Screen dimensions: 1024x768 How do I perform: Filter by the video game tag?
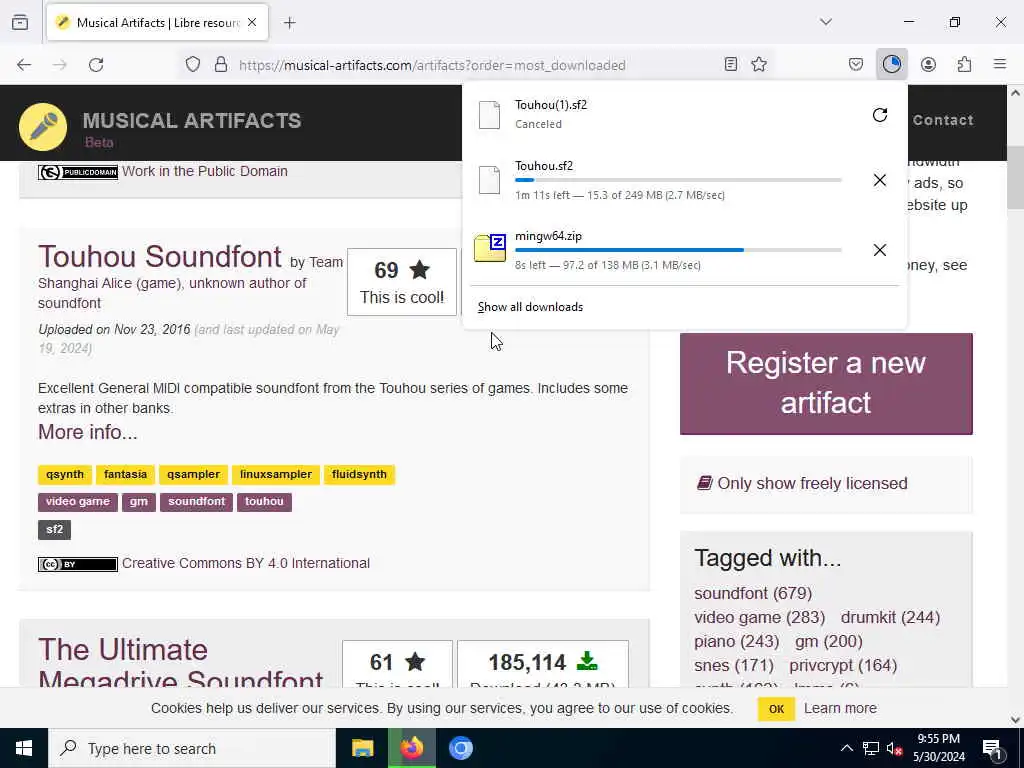pyautogui.click(x=78, y=502)
